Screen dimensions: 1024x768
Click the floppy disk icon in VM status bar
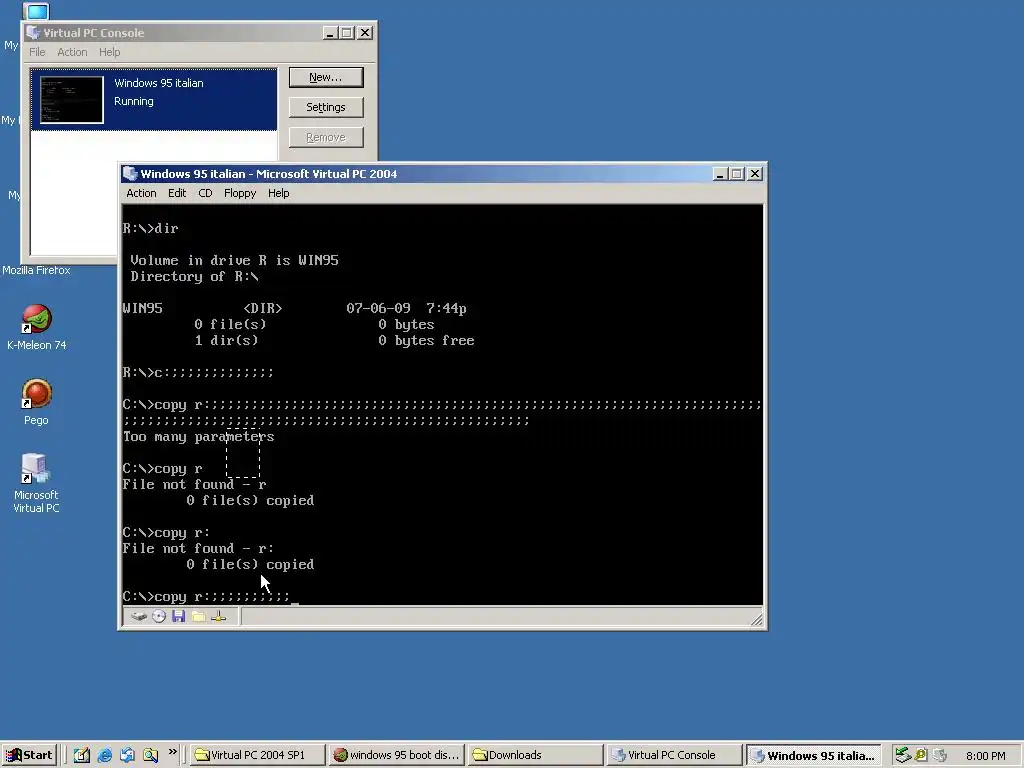[x=178, y=616]
